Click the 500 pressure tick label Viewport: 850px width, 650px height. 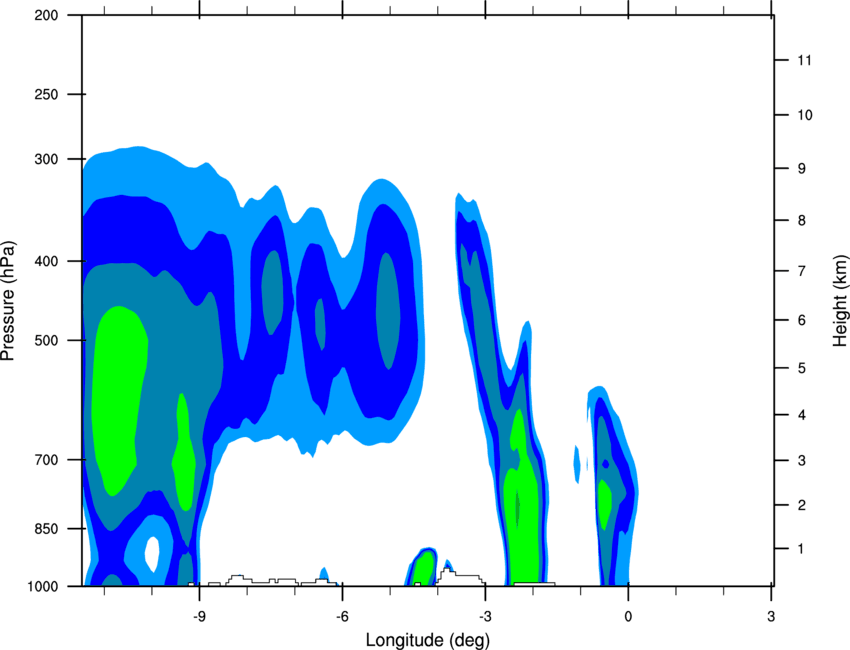pos(46,340)
